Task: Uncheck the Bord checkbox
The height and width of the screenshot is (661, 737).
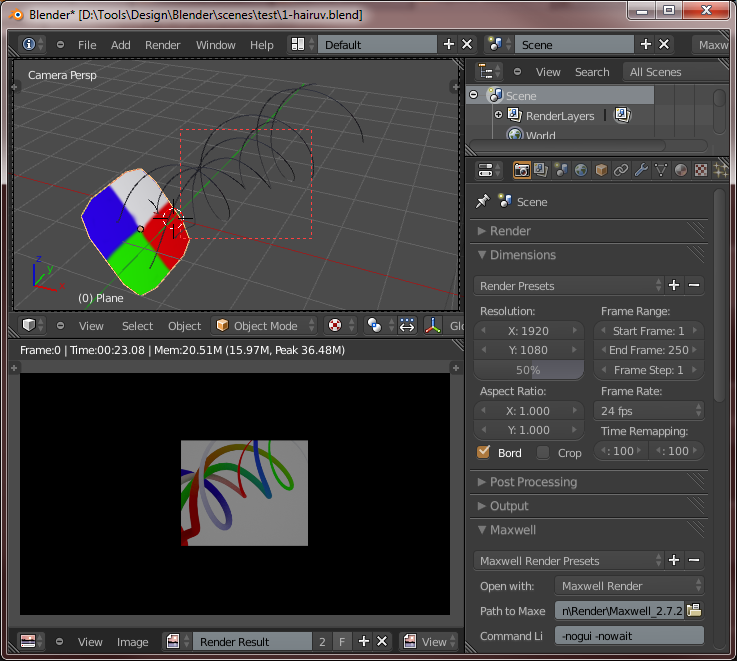Action: (483, 452)
